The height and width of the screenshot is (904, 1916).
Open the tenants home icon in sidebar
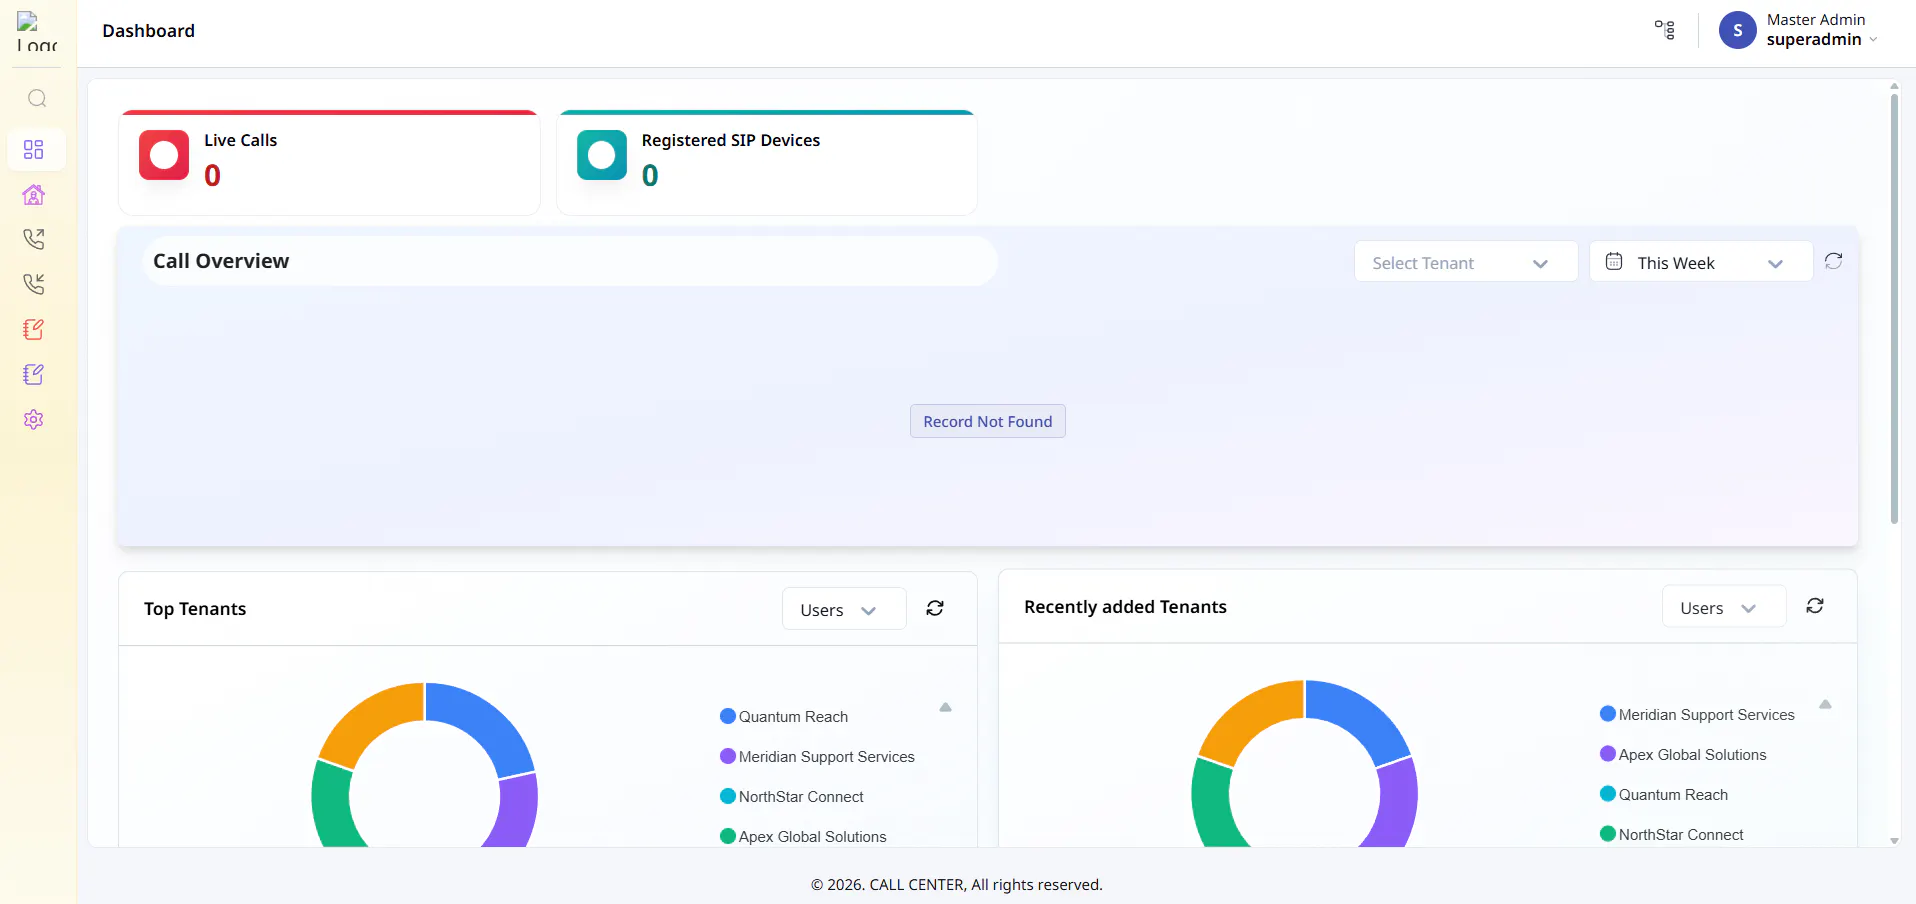click(34, 195)
